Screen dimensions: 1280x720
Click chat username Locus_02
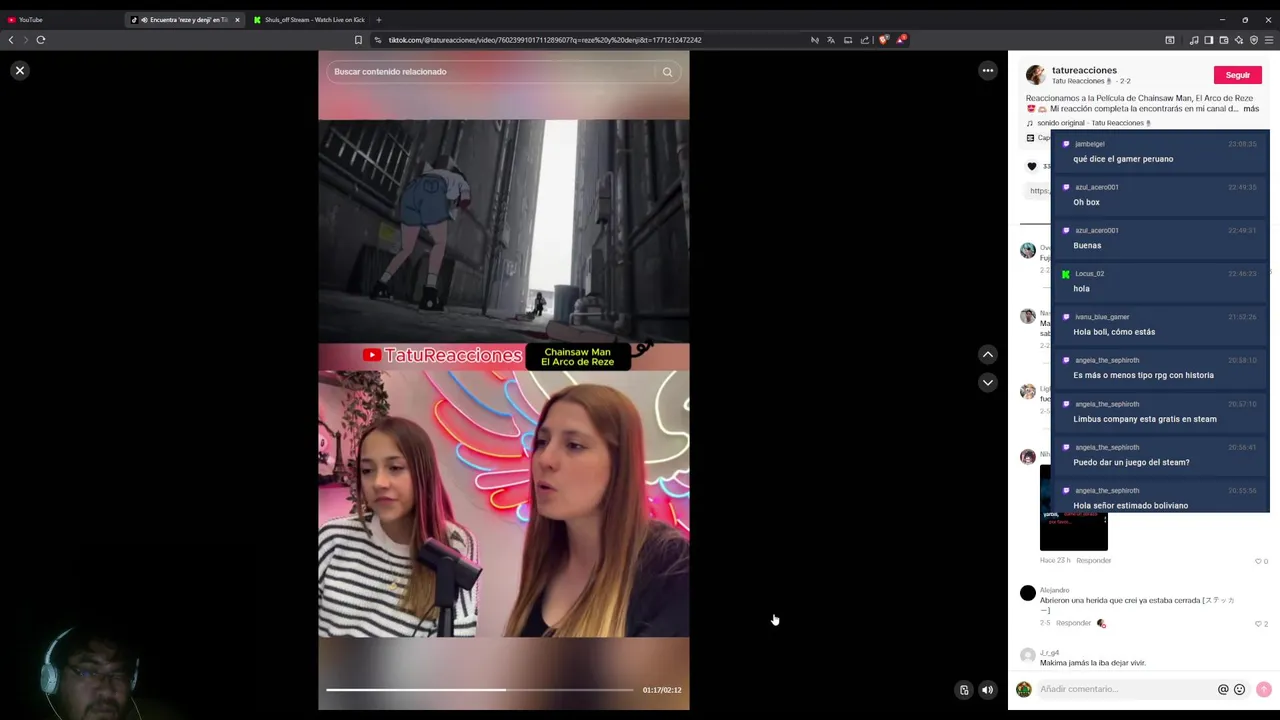[1089, 274]
